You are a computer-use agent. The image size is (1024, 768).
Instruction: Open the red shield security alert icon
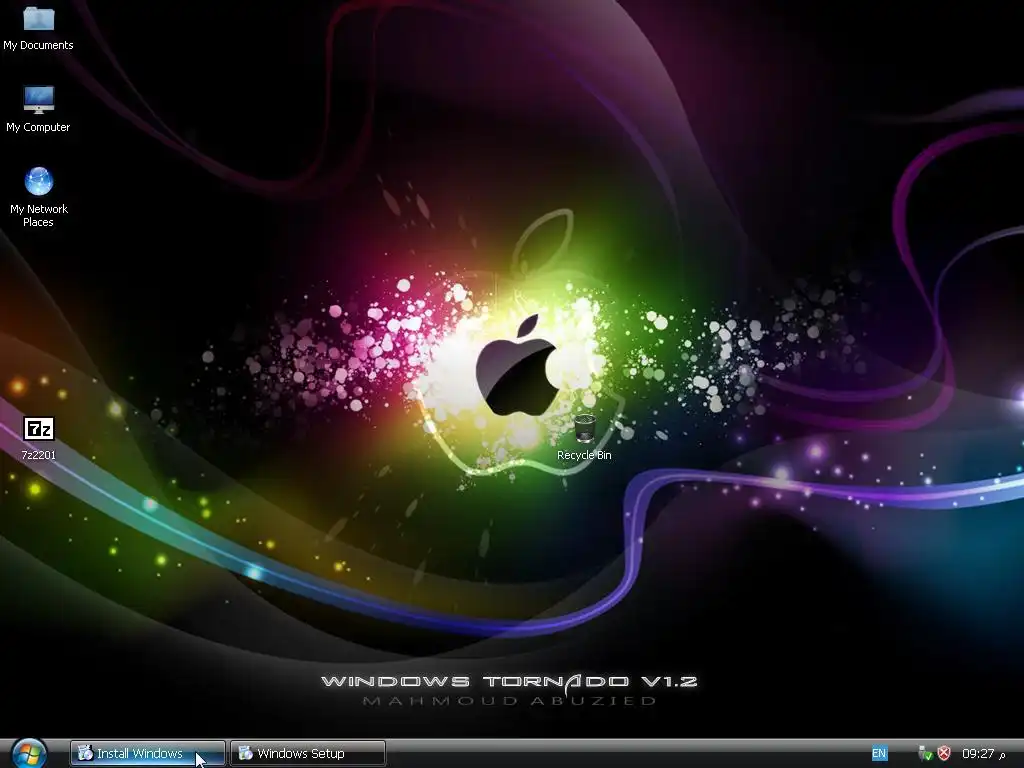[944, 754]
